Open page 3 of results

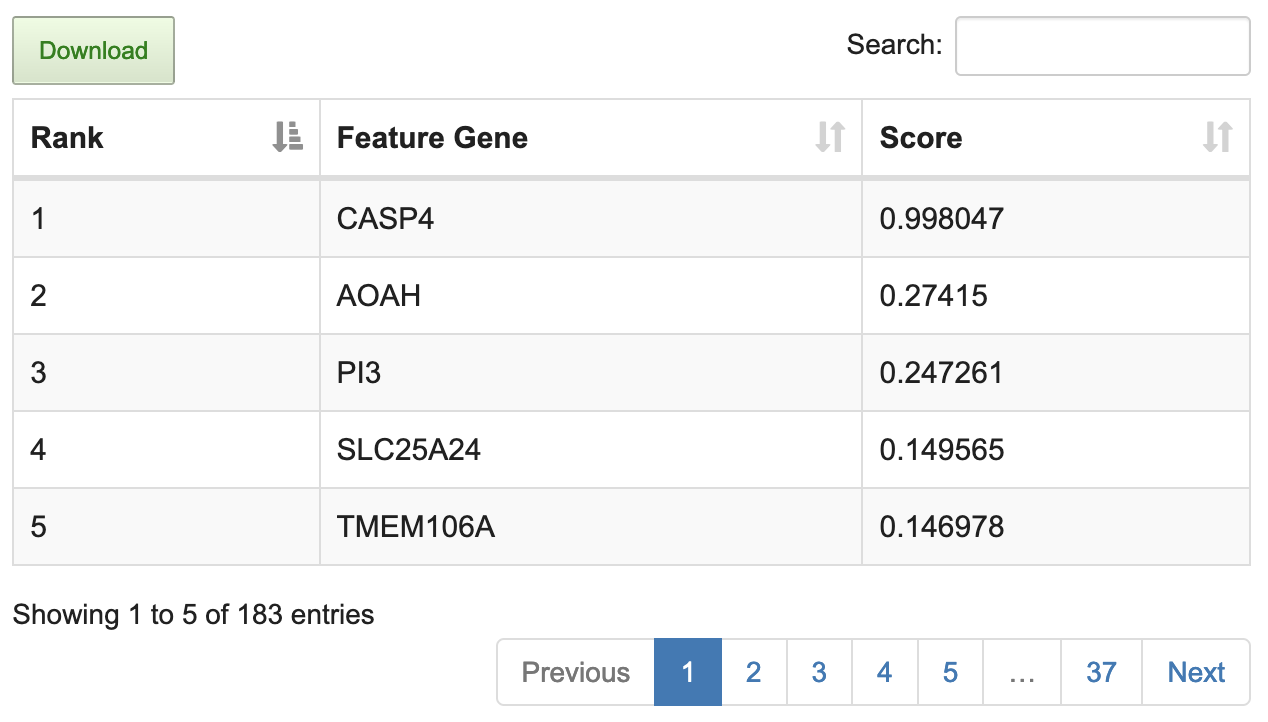tap(819, 672)
